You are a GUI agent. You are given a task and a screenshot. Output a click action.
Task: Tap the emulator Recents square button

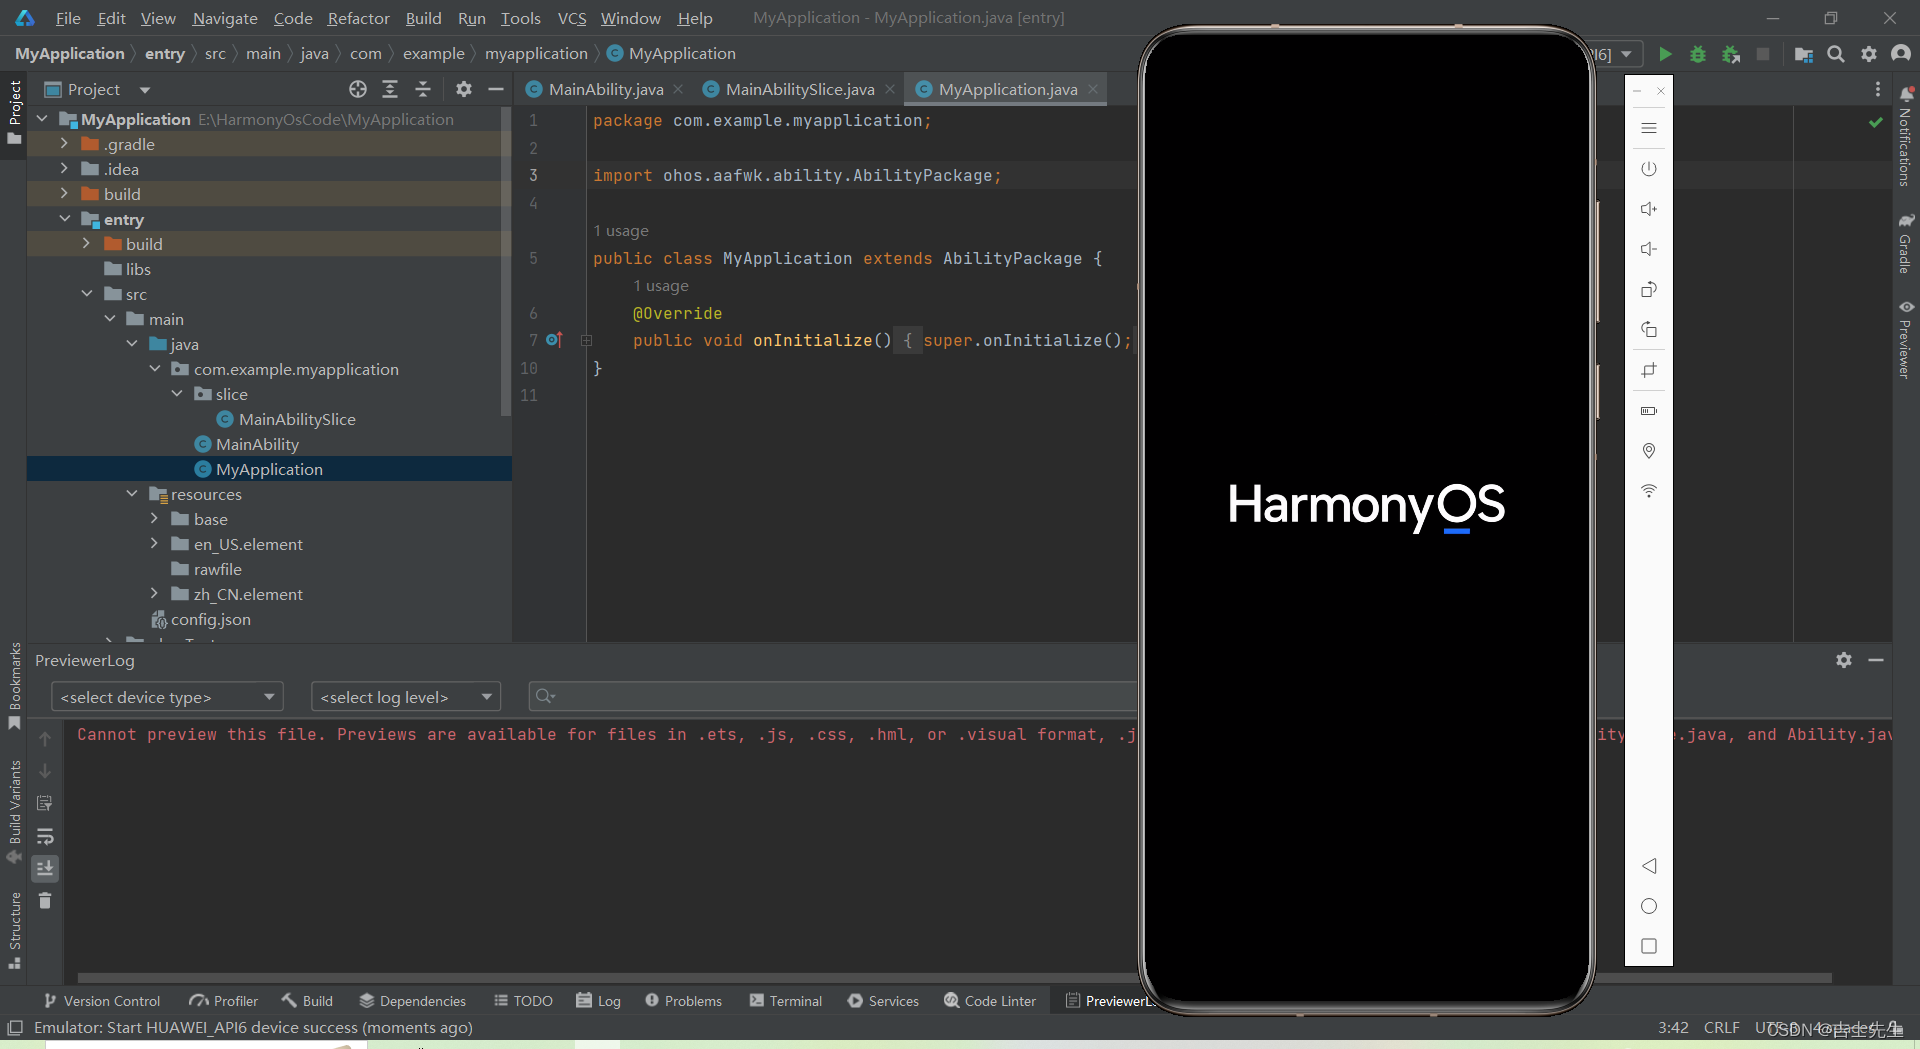[1649, 946]
